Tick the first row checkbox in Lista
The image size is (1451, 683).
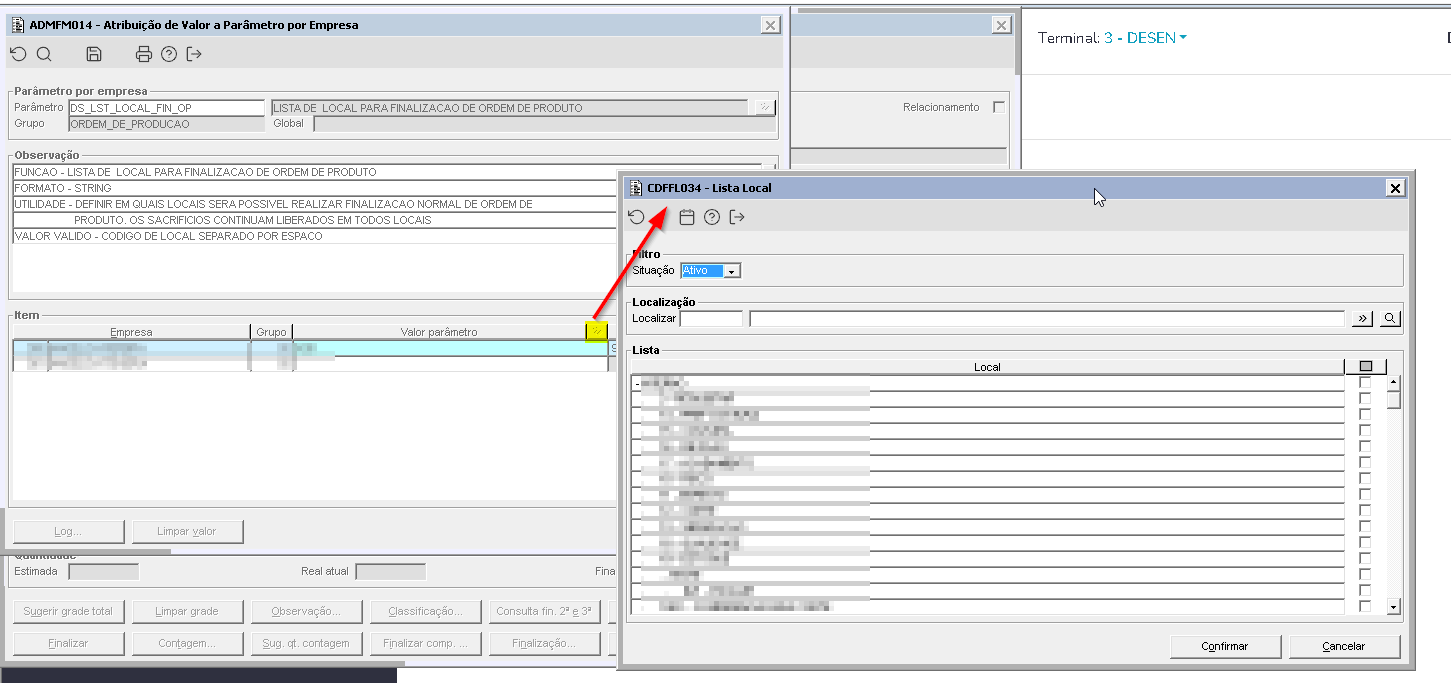(1365, 383)
